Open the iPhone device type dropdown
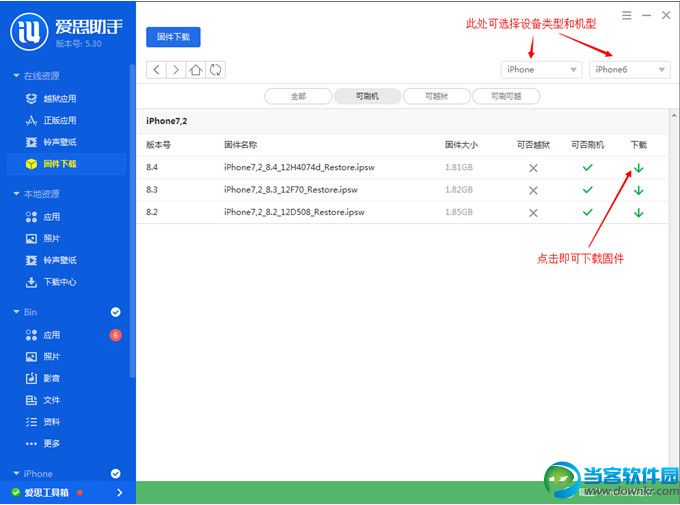Screen dimensions: 680x505 pos(541,69)
